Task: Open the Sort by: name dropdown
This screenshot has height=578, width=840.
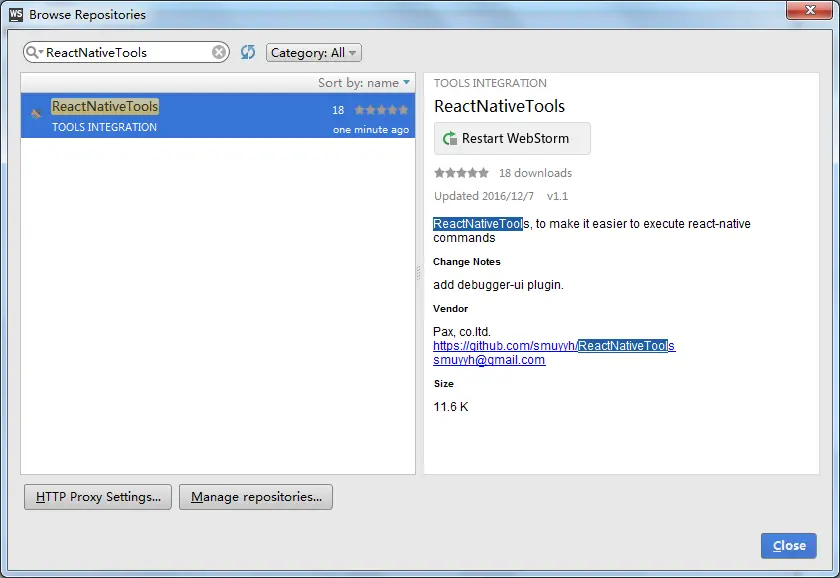Action: tap(364, 82)
